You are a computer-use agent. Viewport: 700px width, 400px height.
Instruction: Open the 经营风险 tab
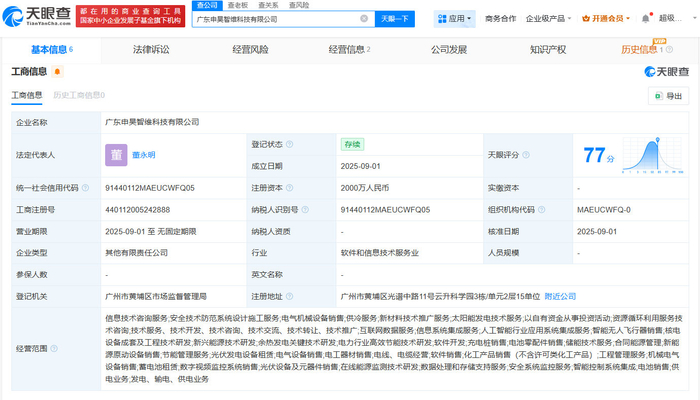pos(248,48)
